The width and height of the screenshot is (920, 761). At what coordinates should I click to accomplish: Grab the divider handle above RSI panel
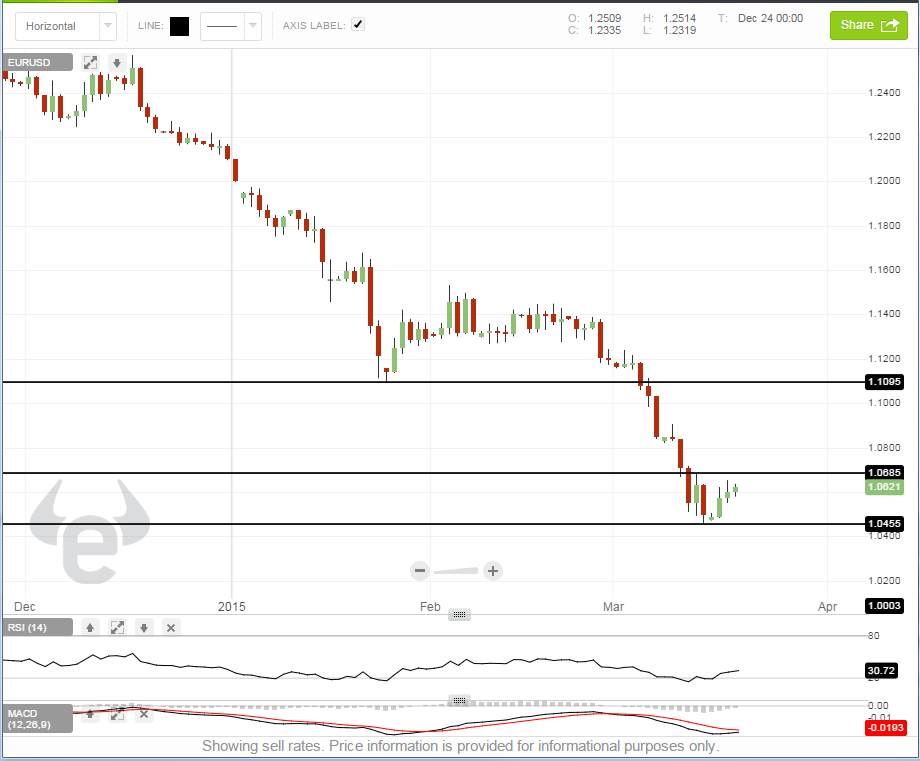pos(459,614)
